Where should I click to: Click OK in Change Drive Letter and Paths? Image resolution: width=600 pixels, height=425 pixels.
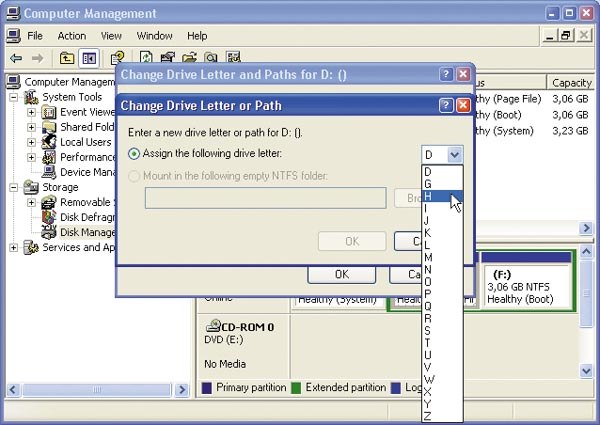click(341, 275)
